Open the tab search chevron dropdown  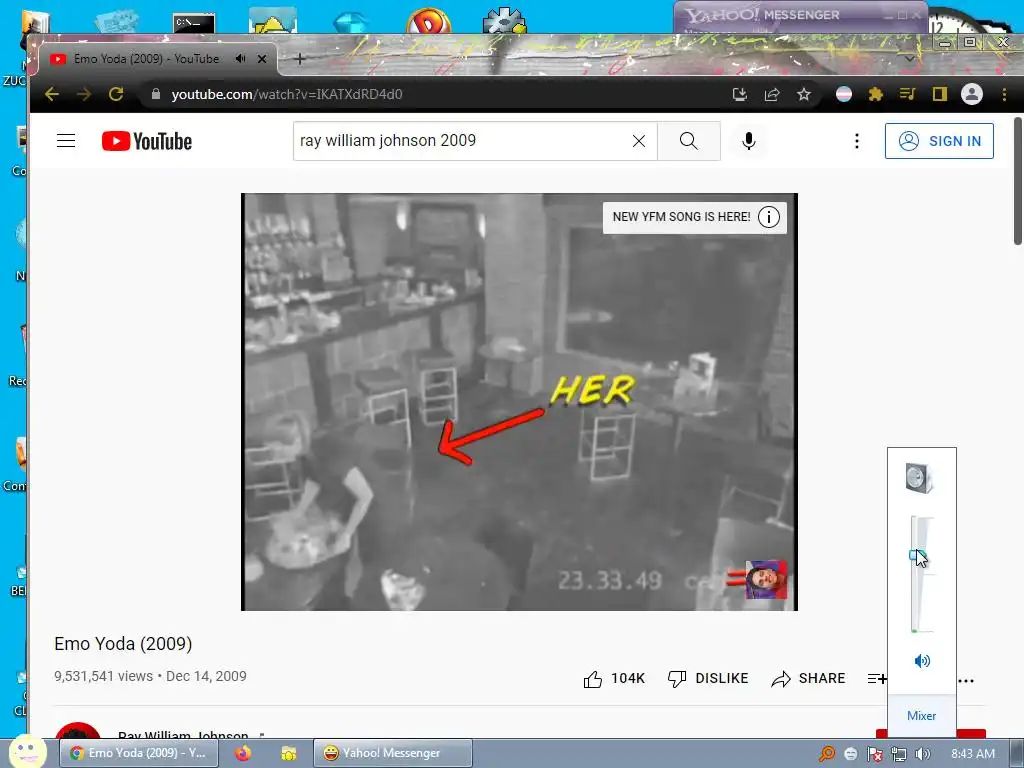coord(910,57)
